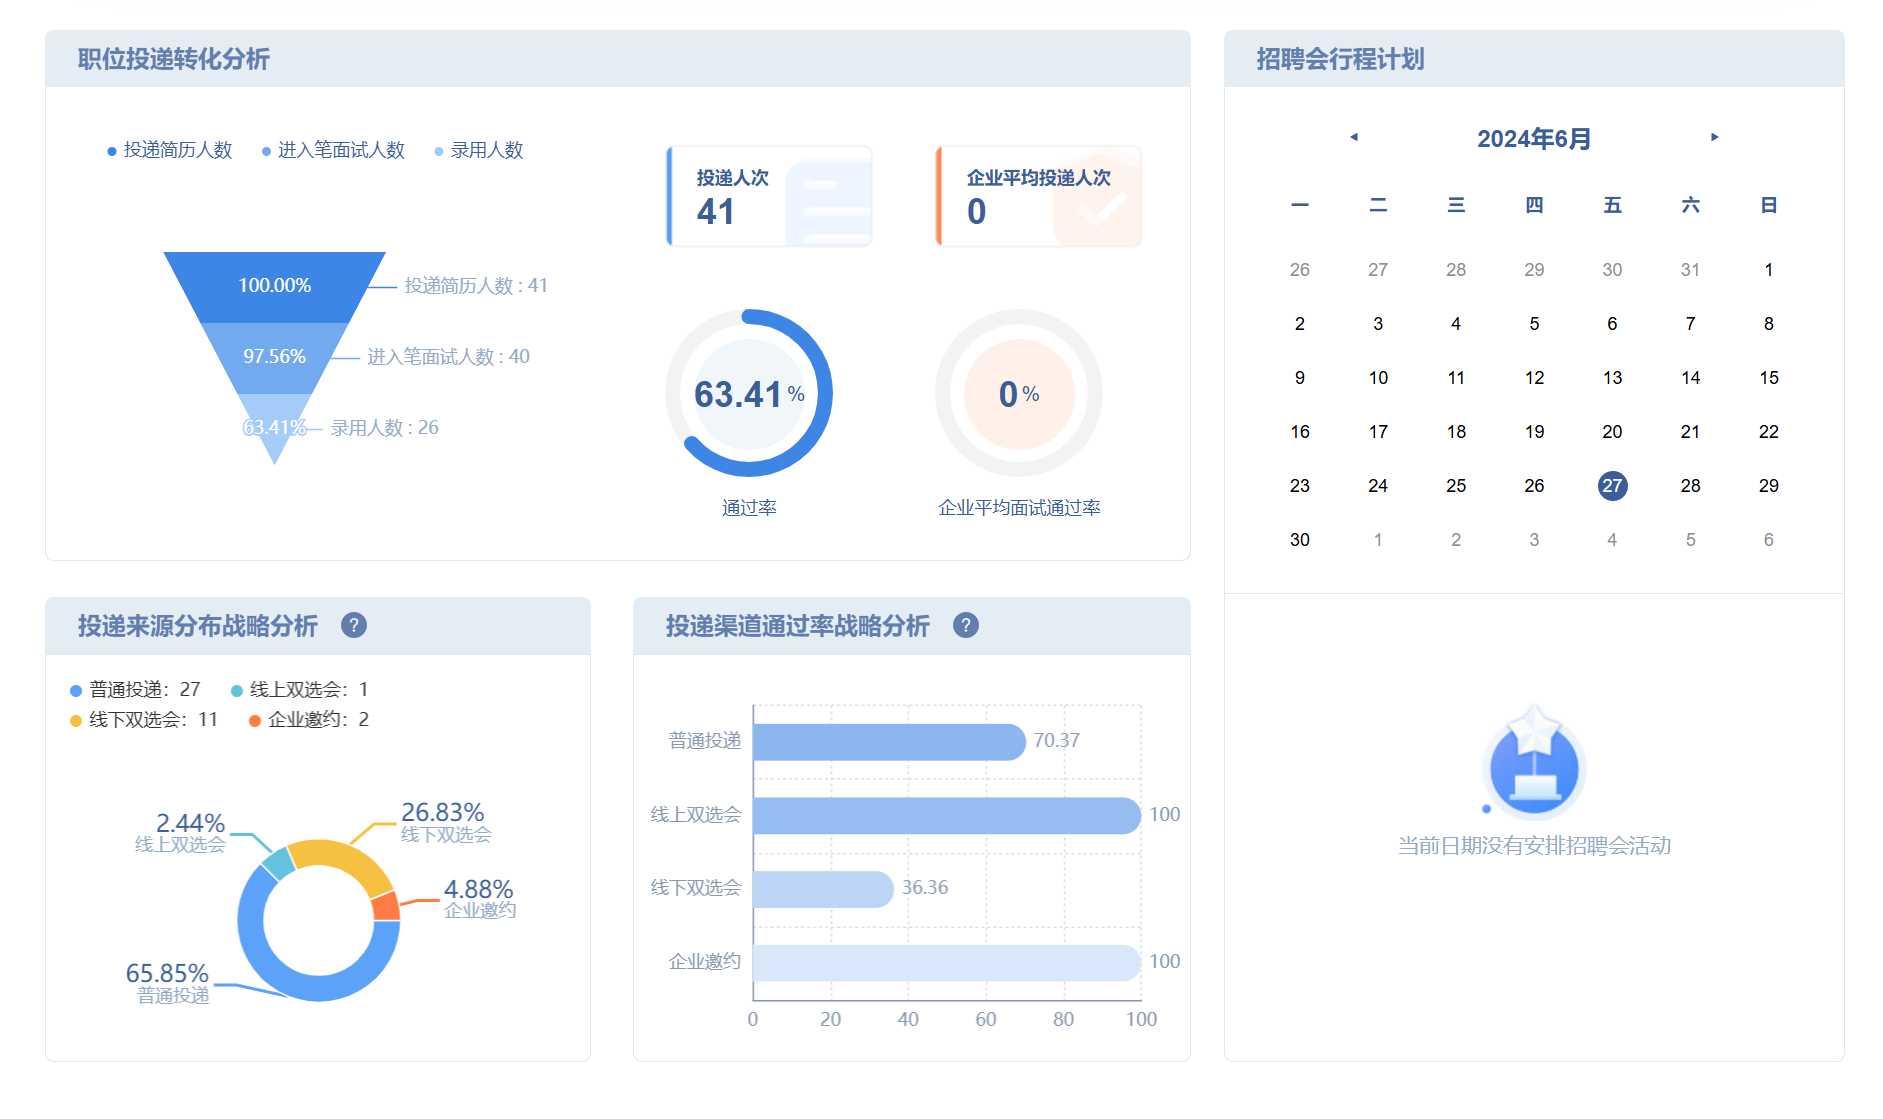
Task: Toggle 录用人数 legend item
Action: coord(479,151)
